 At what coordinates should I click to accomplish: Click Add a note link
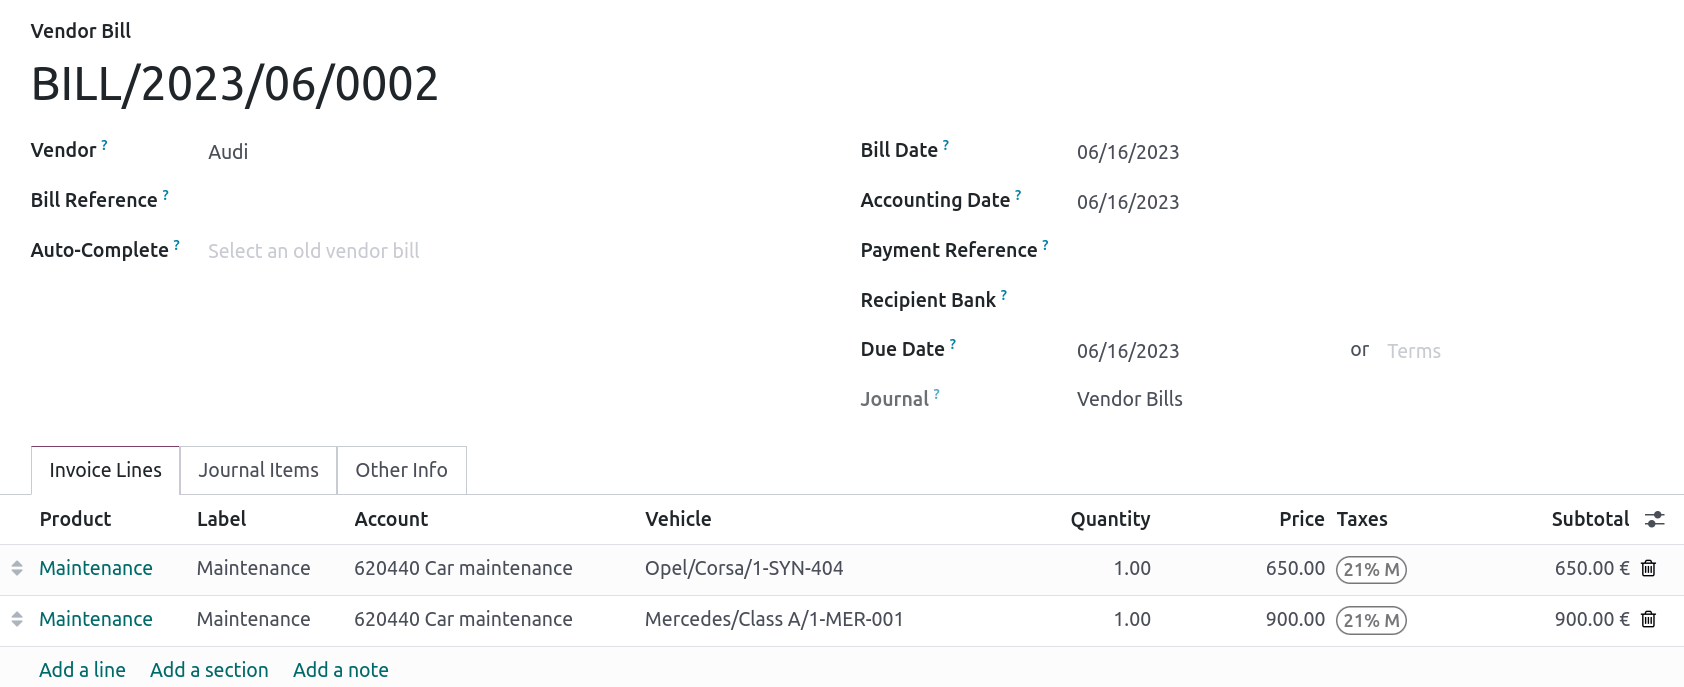[340, 670]
